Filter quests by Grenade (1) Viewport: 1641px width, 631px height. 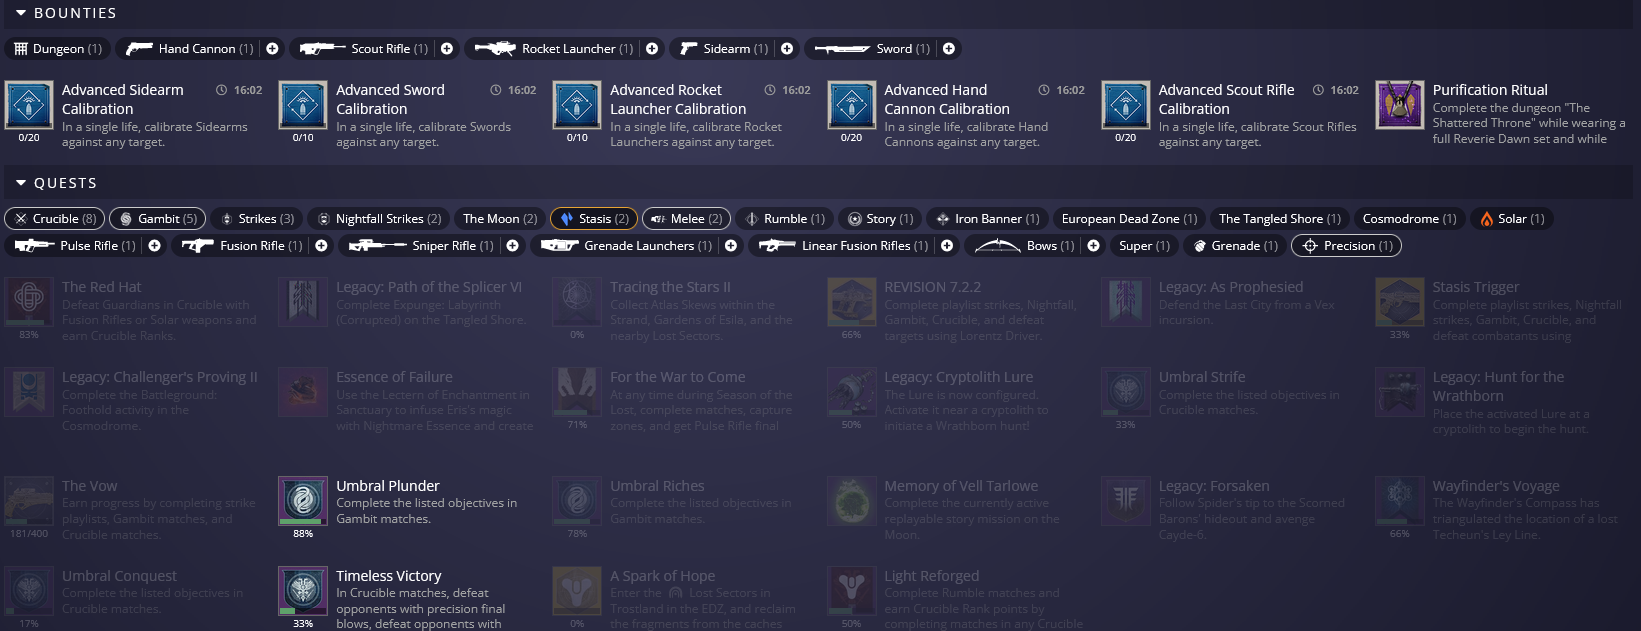point(1235,245)
